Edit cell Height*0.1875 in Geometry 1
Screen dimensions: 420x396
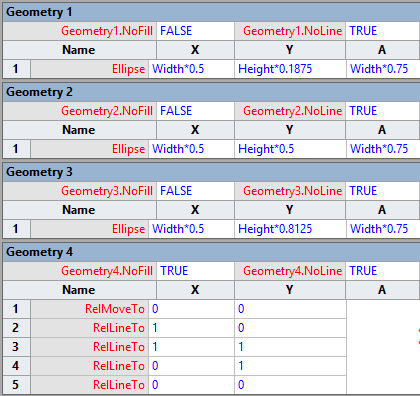click(x=290, y=69)
